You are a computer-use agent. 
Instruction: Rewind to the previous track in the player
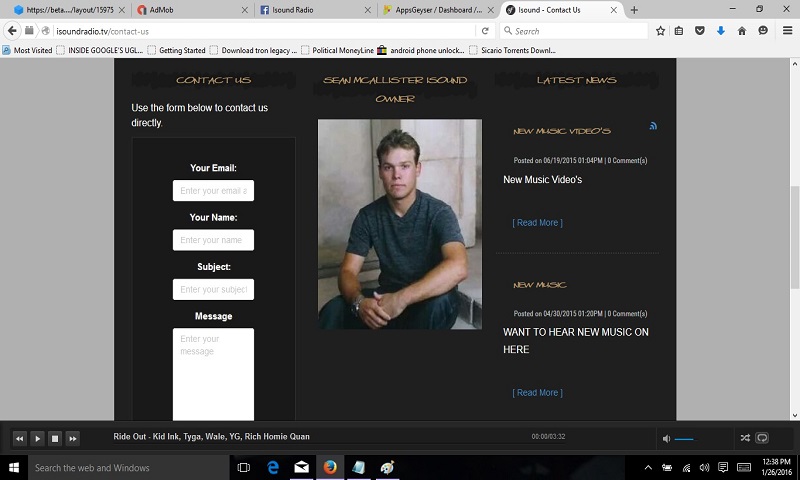(19, 438)
